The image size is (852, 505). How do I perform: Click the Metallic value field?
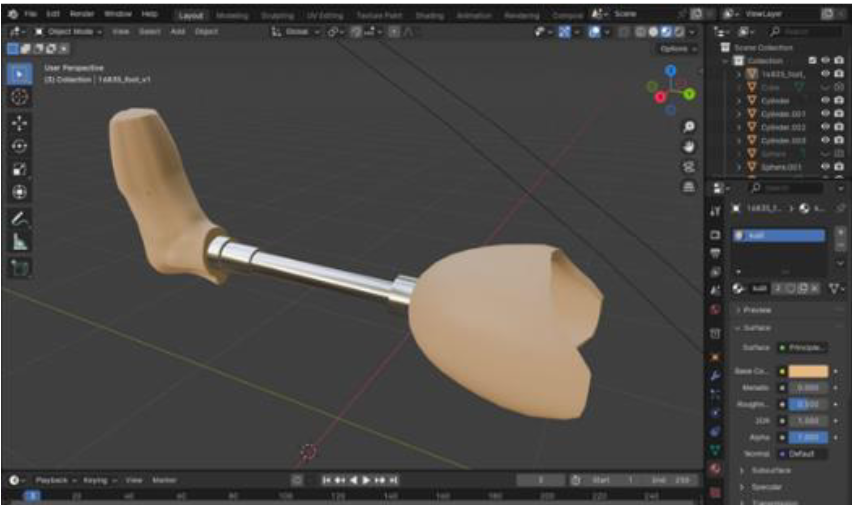(x=808, y=388)
